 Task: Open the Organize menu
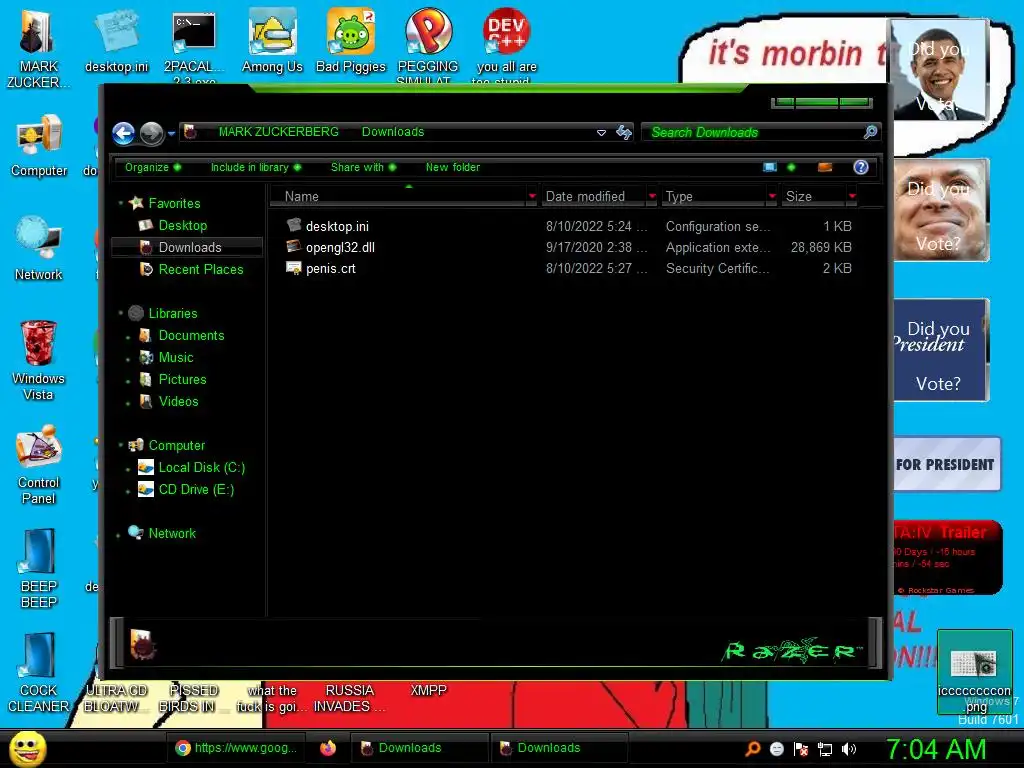(x=153, y=167)
